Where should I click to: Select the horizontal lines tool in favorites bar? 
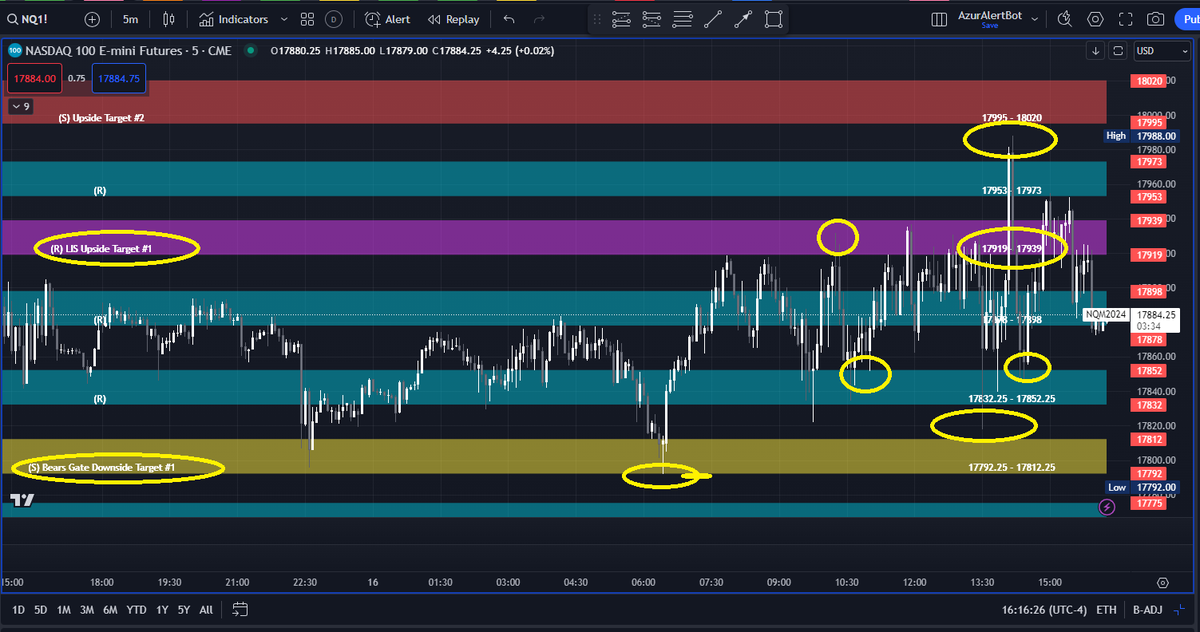683,19
